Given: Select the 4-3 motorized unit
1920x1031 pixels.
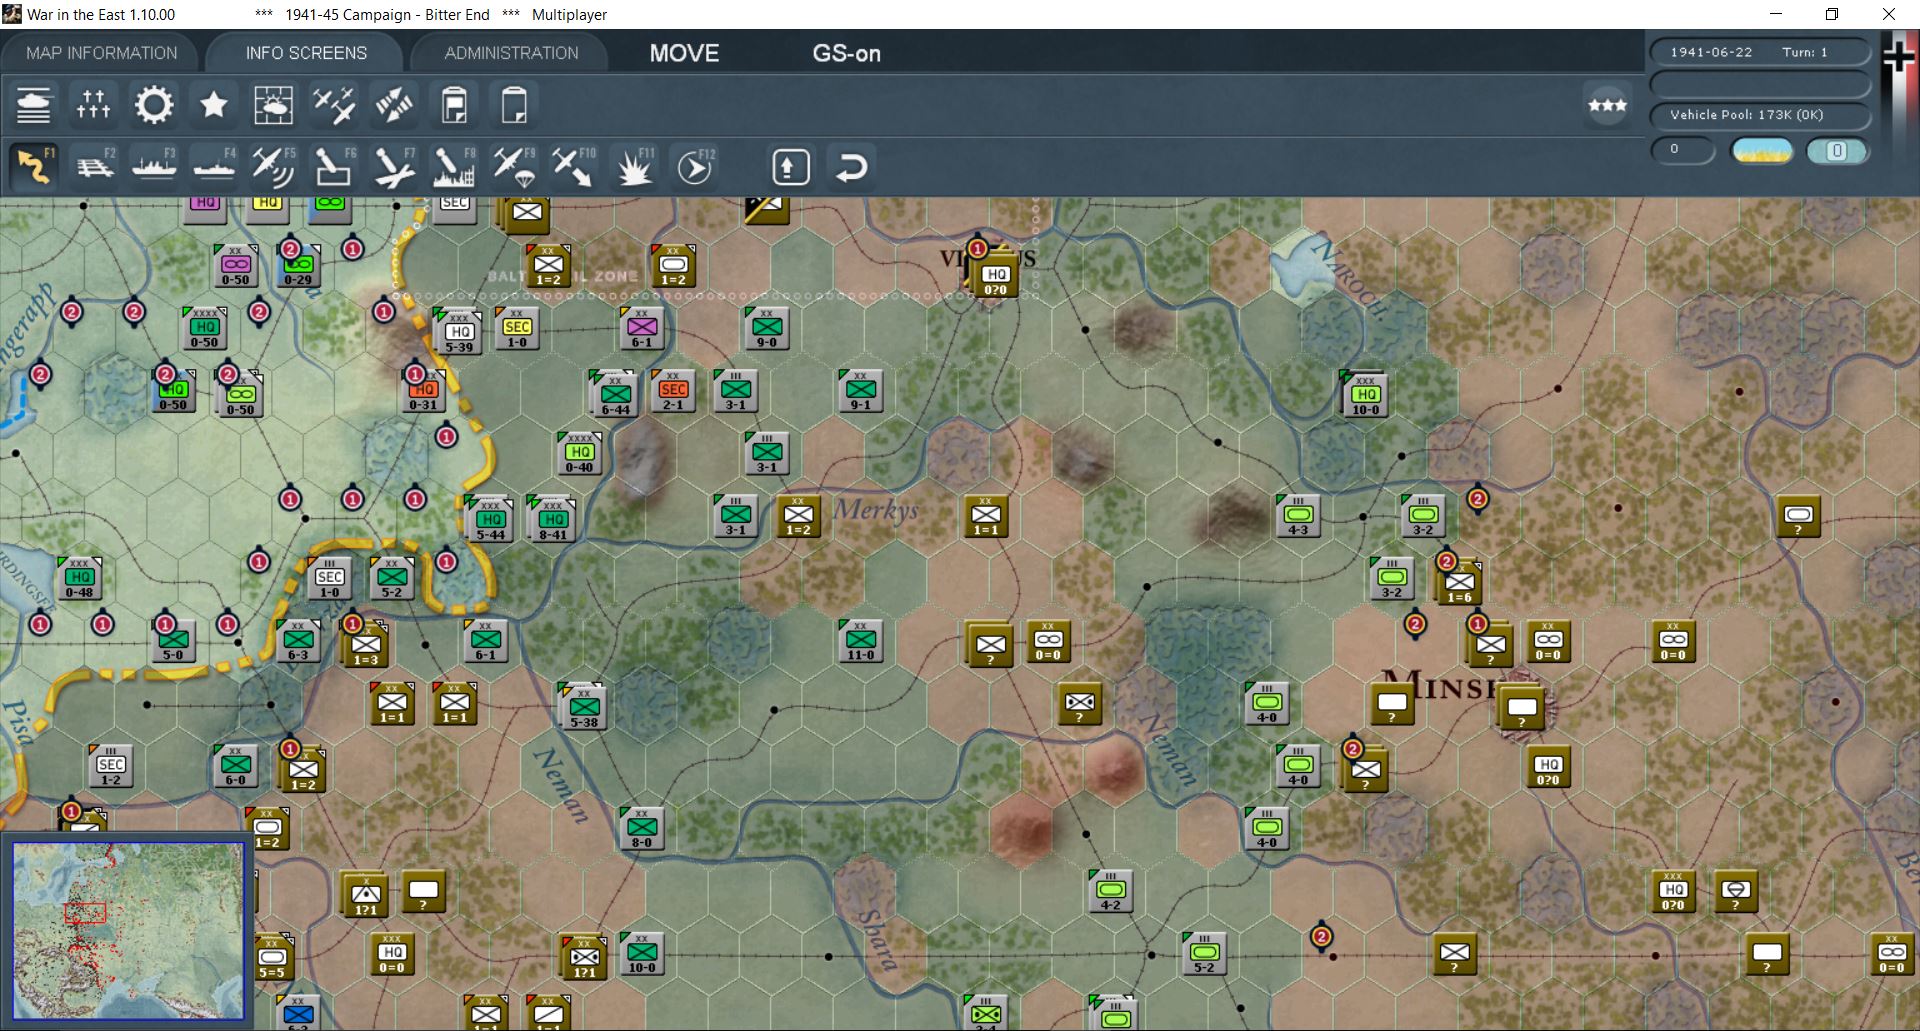Looking at the screenshot, I should [1298, 516].
